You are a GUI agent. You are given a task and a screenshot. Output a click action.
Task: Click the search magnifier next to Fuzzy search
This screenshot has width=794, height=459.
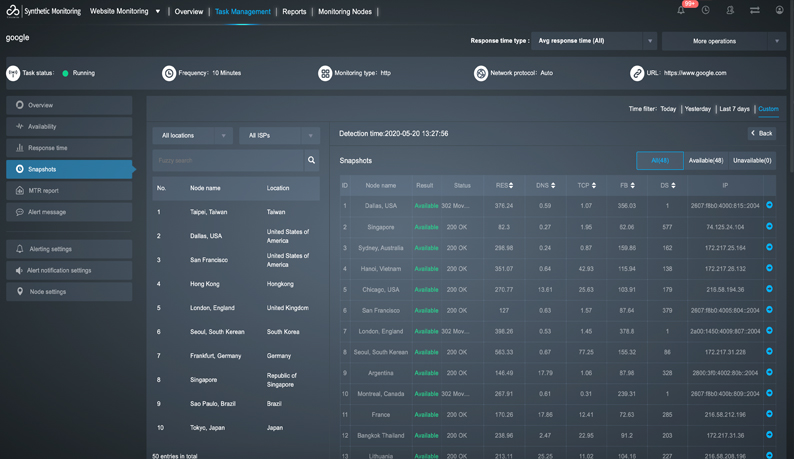(x=312, y=160)
